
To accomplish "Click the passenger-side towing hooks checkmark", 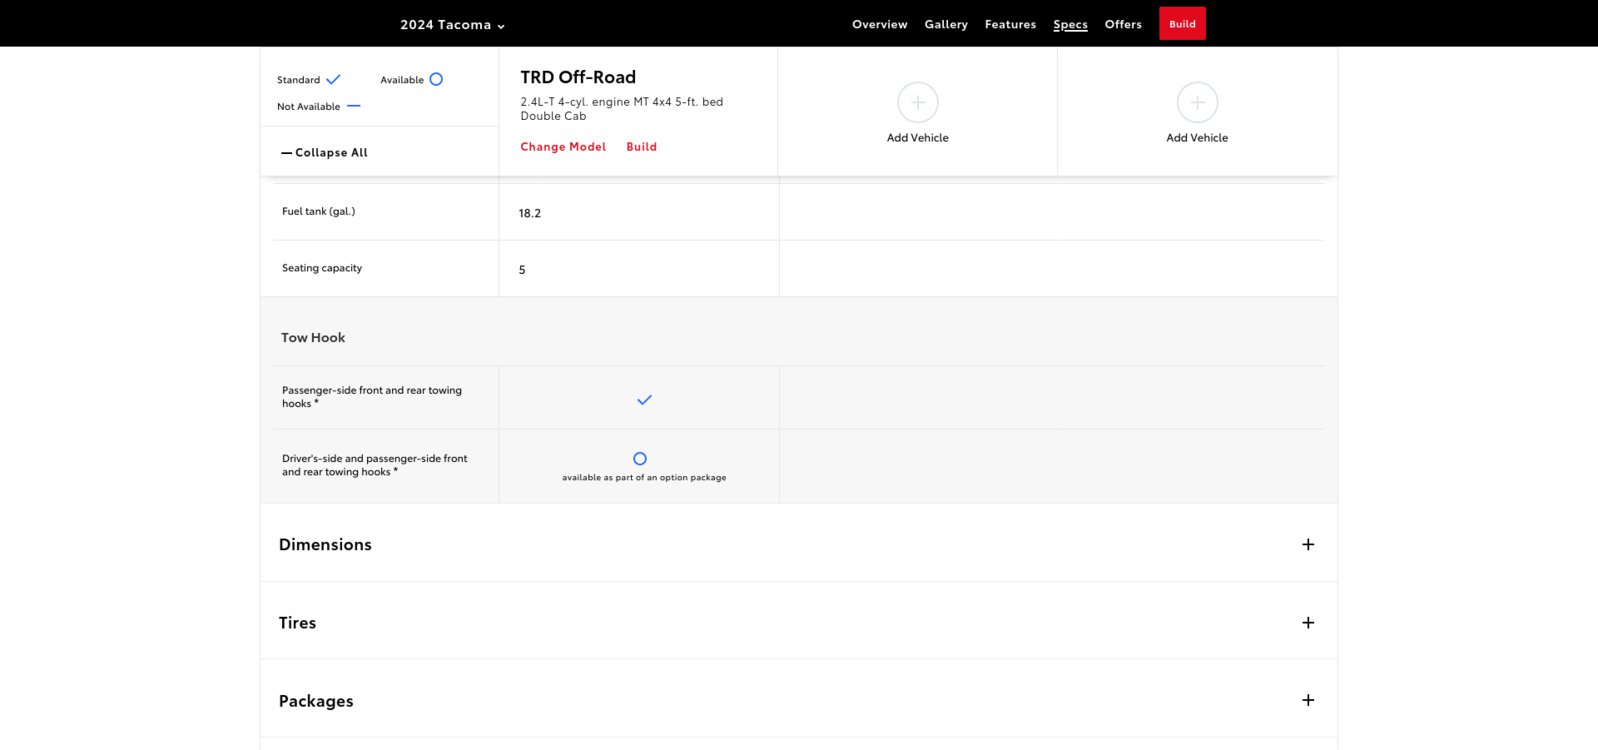I will pos(644,399).
